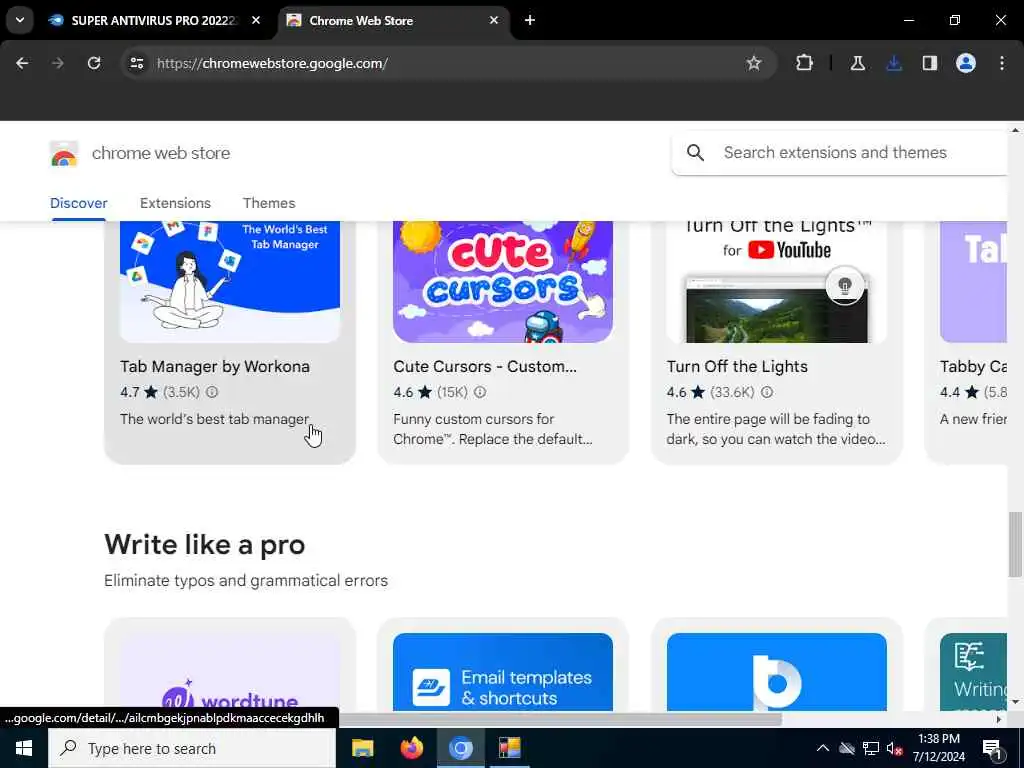Select the Discover tab

click(x=79, y=203)
